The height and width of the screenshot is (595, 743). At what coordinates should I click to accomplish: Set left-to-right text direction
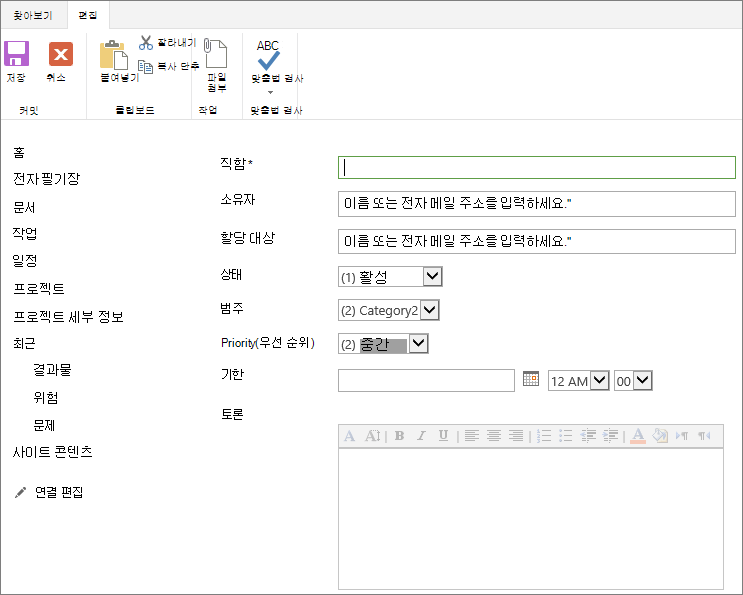(x=682, y=436)
